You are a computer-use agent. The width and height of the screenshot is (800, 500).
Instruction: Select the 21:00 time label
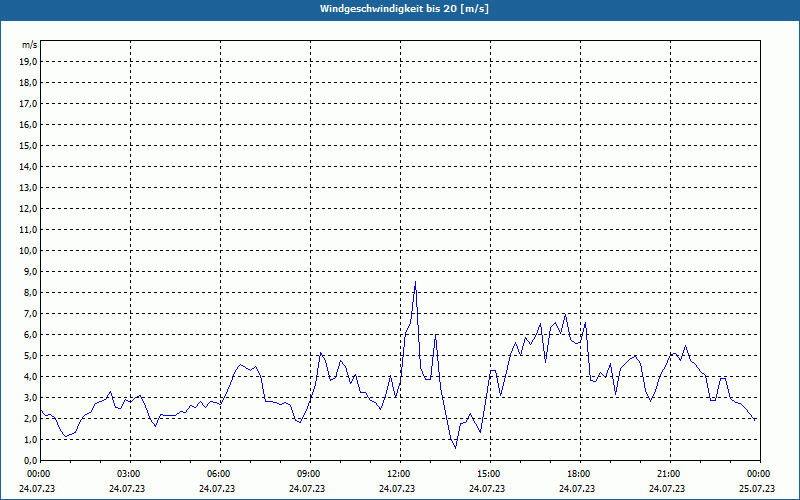(x=668, y=474)
